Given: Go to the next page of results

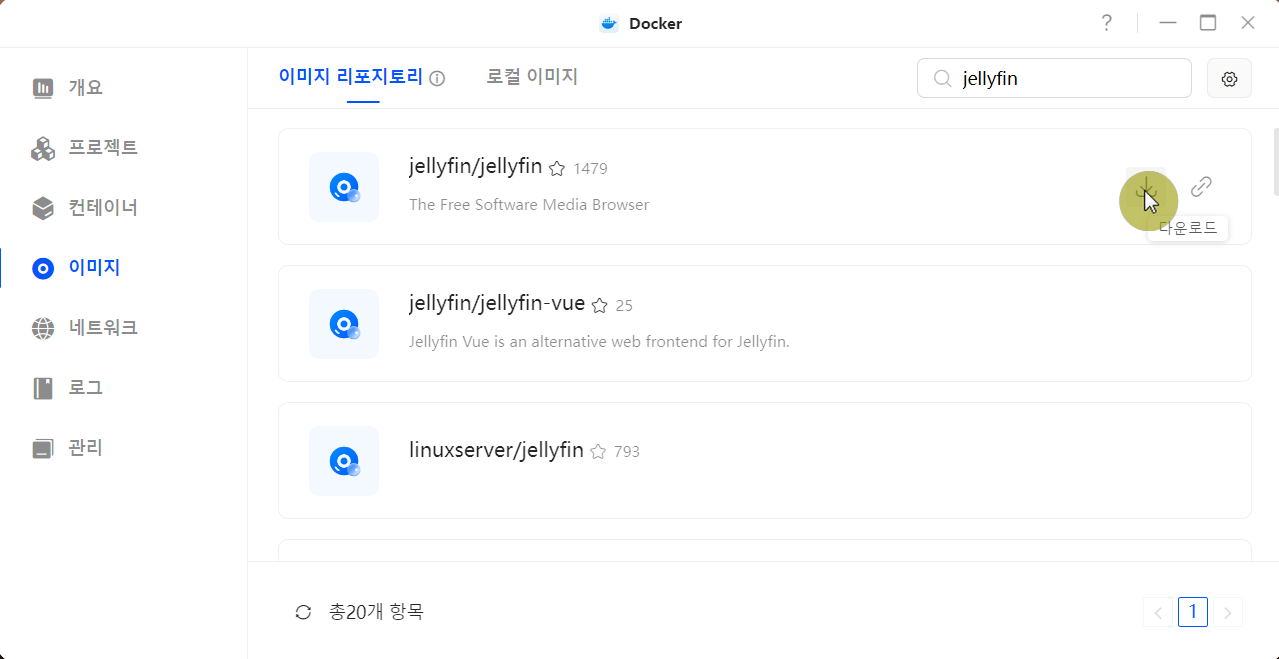Looking at the screenshot, I should coord(1227,611).
